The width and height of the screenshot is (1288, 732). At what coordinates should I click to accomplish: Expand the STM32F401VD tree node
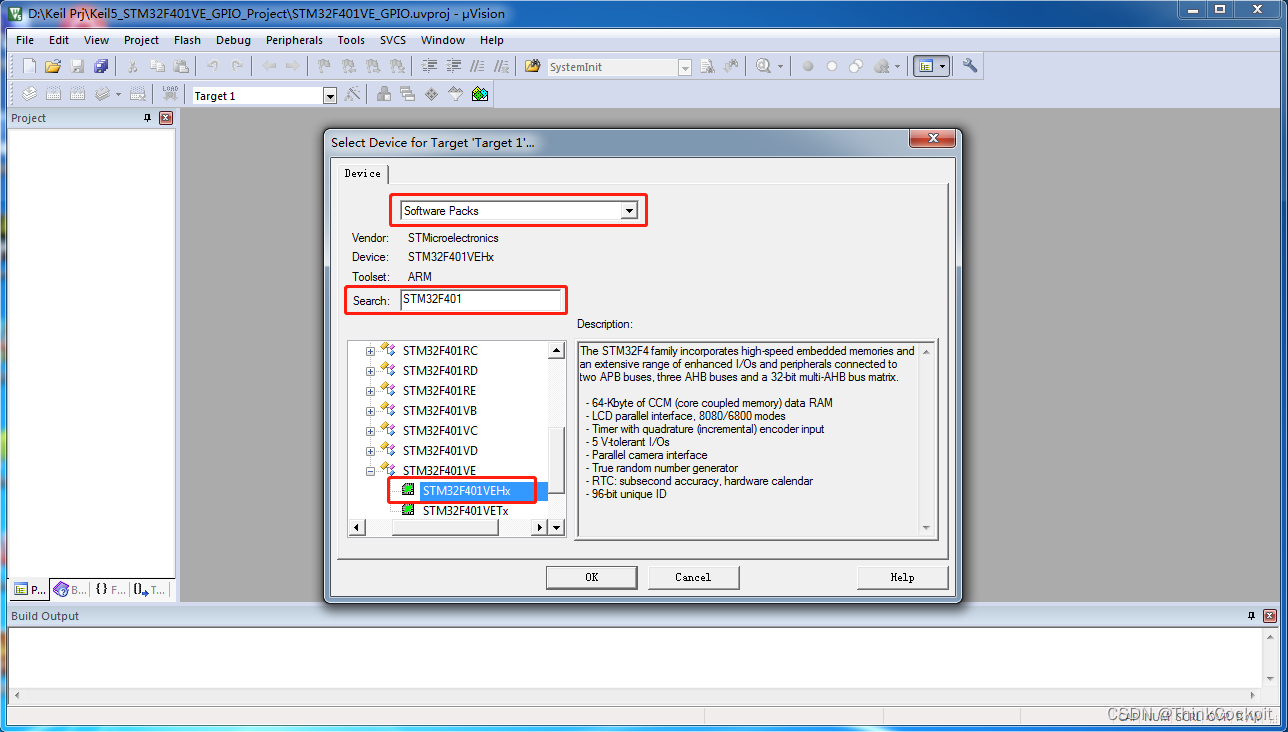[x=370, y=451]
